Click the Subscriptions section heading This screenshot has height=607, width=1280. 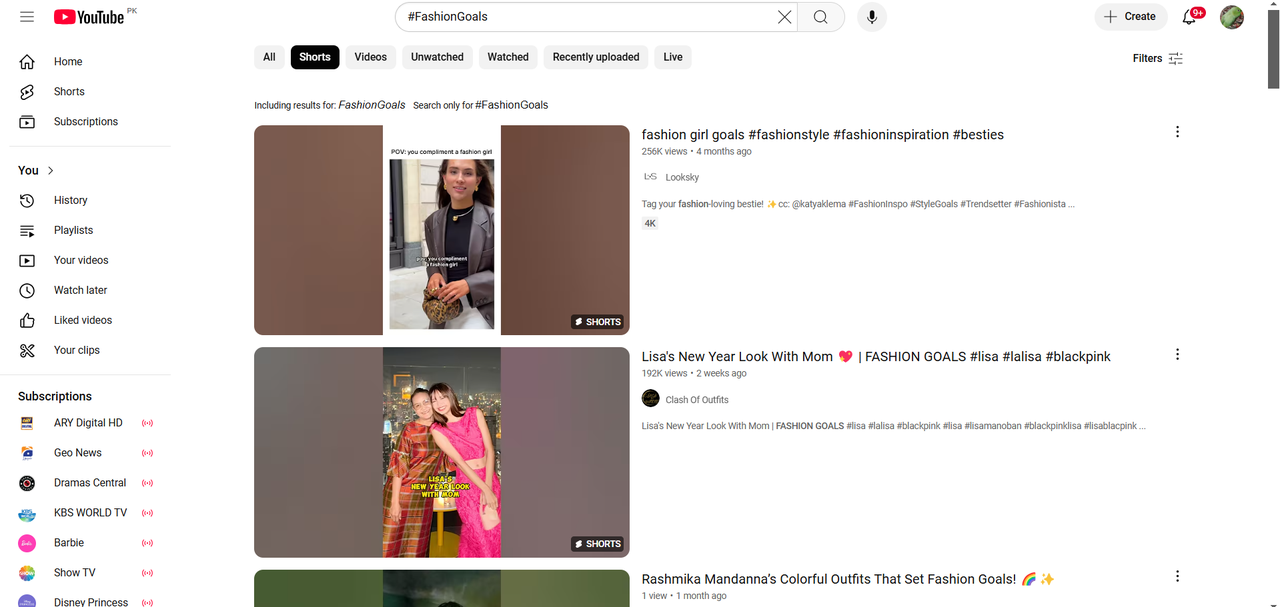(55, 397)
